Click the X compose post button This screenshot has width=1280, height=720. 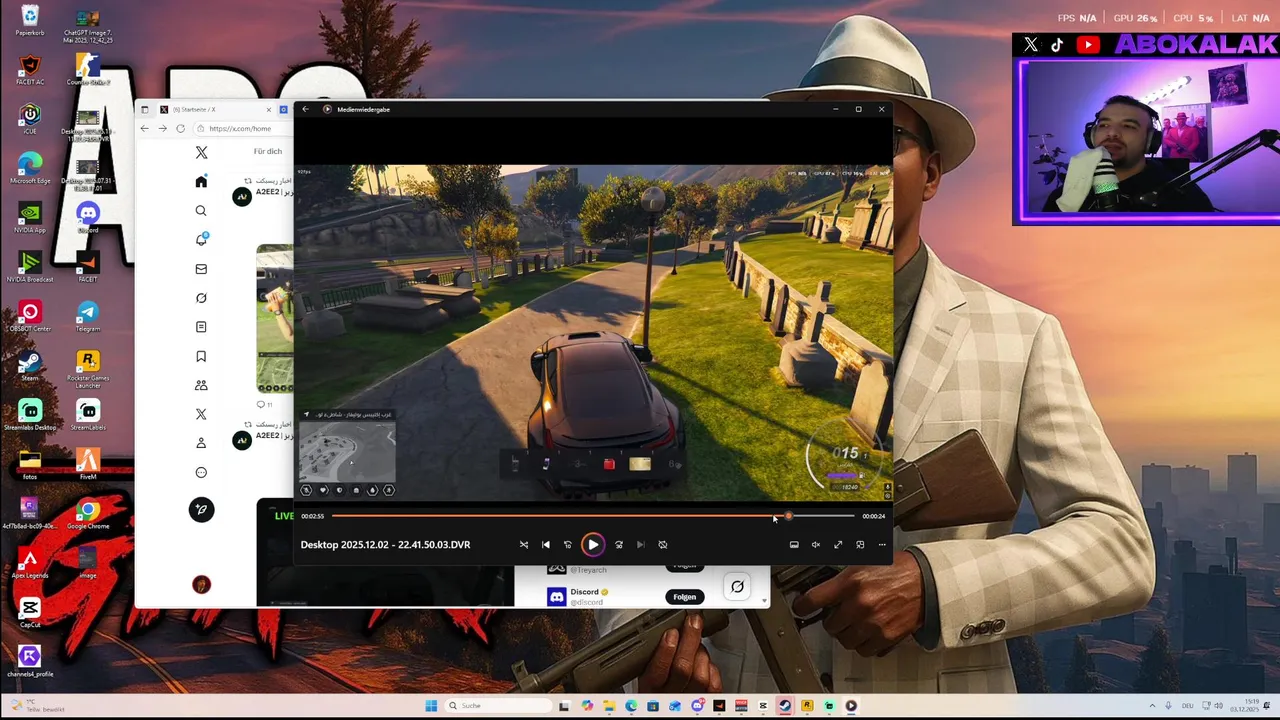[201, 510]
